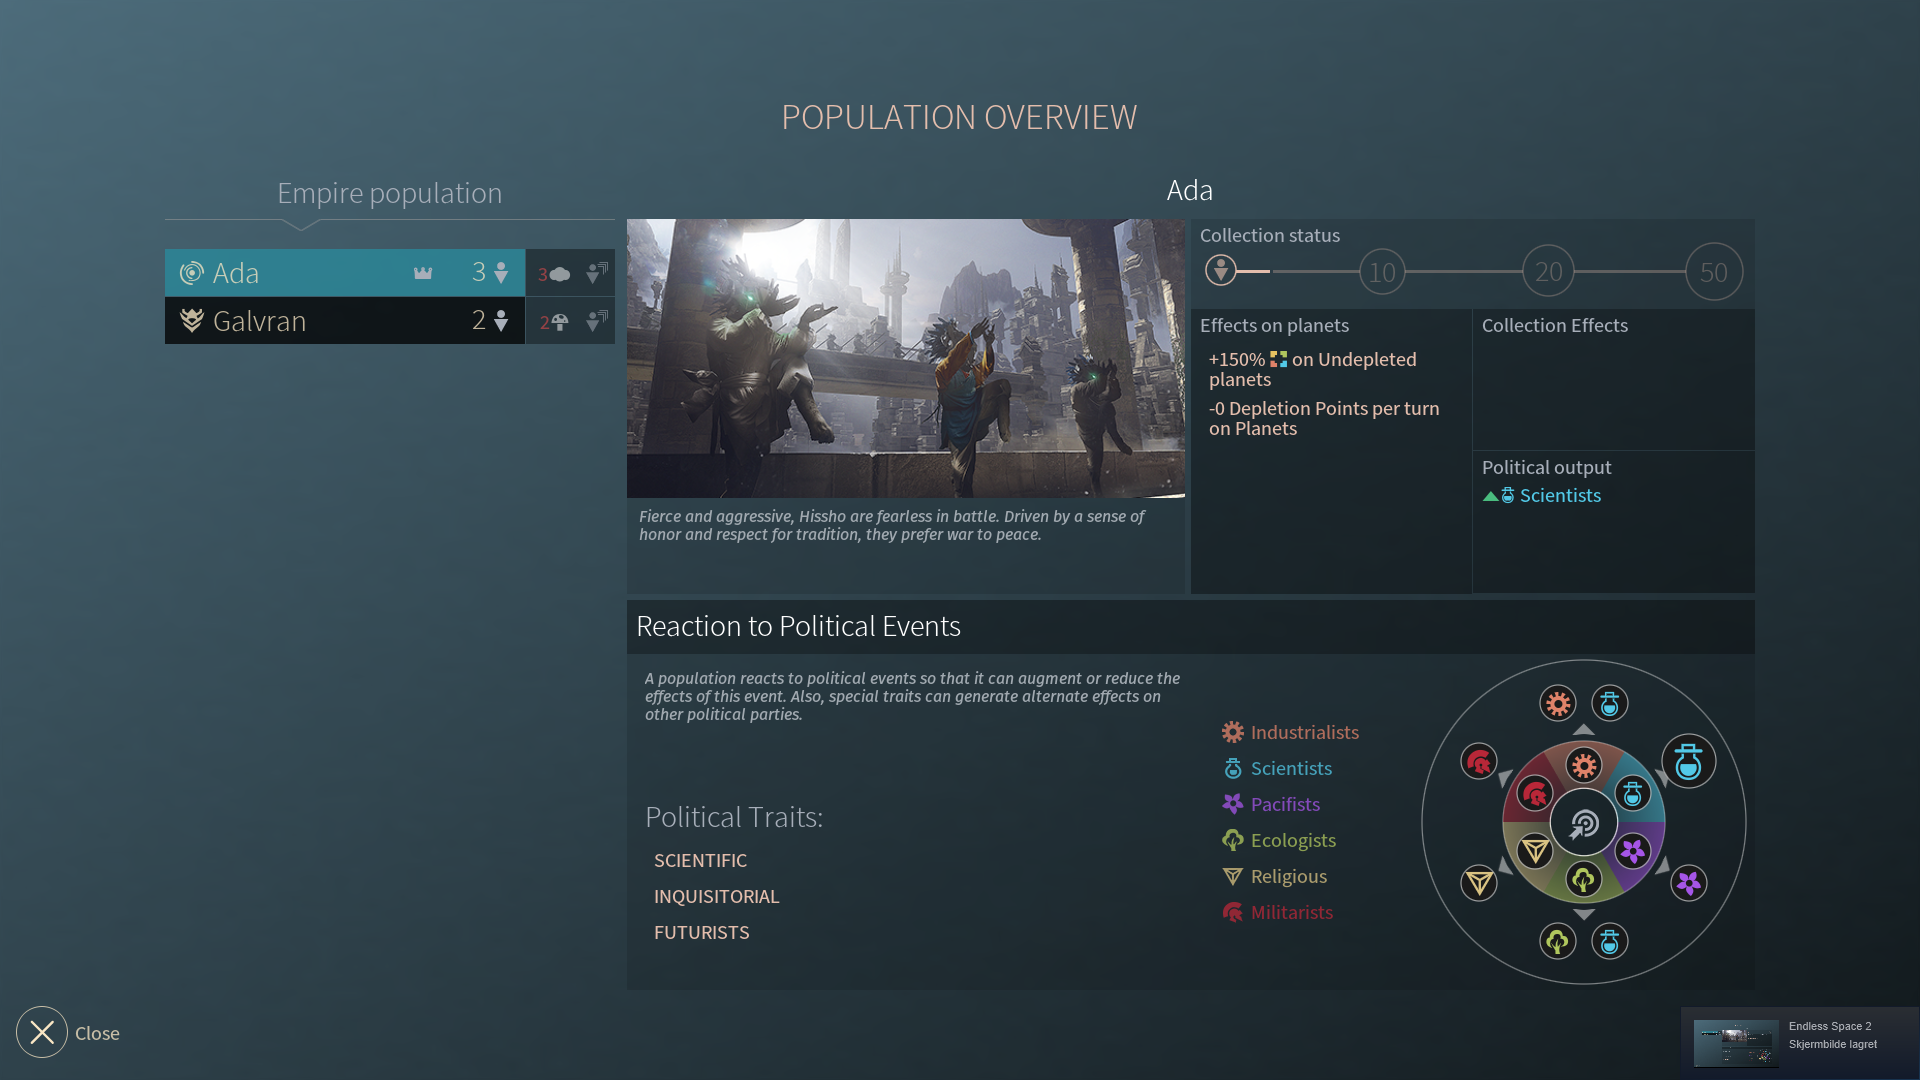Click the Ecologists tree on the outer ring
Image resolution: width=1920 pixels, height=1080 pixels.
(1558, 941)
